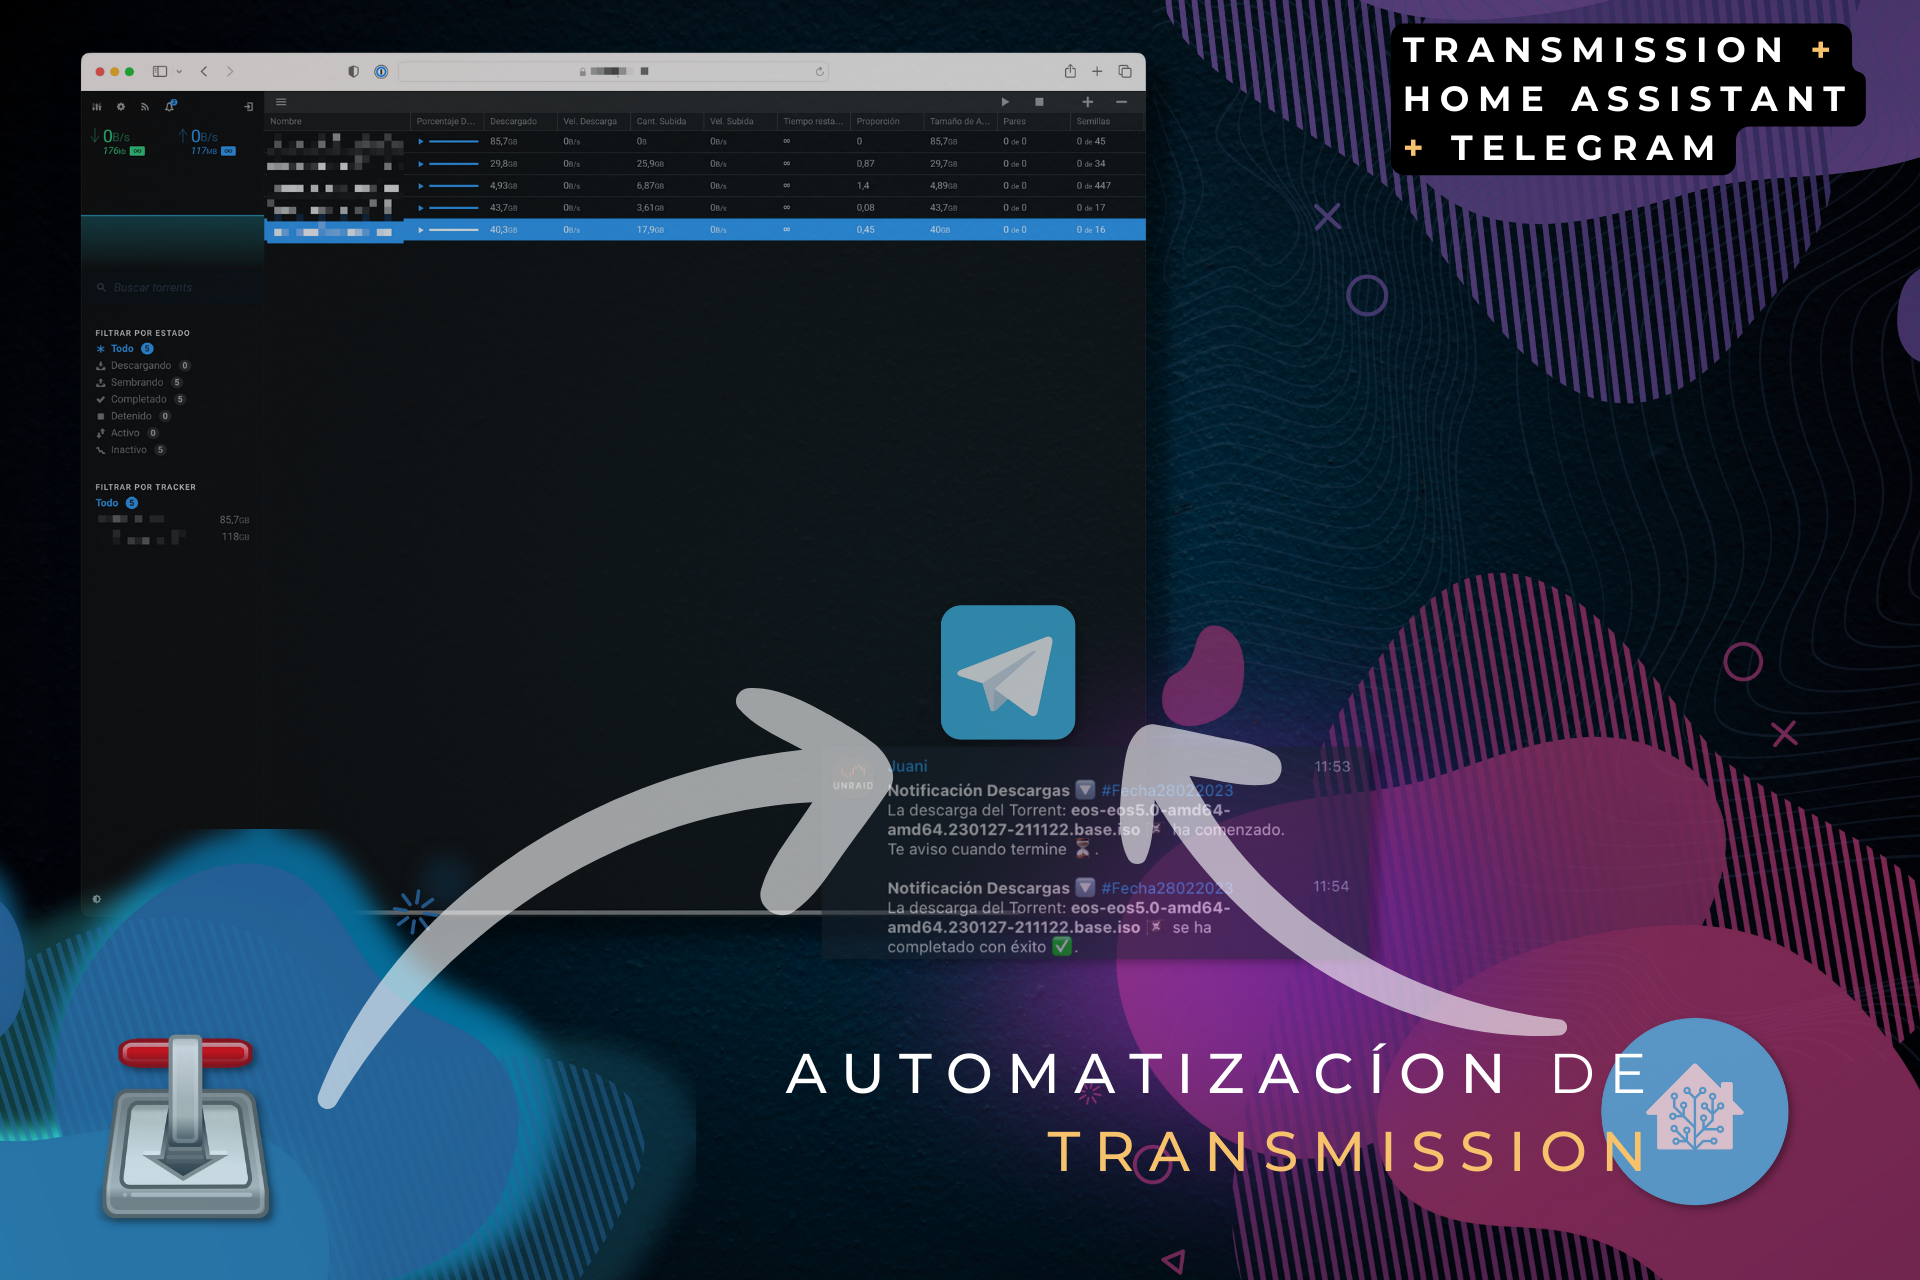Open the notifications bell with badge
The image size is (1920, 1280).
tap(170, 105)
